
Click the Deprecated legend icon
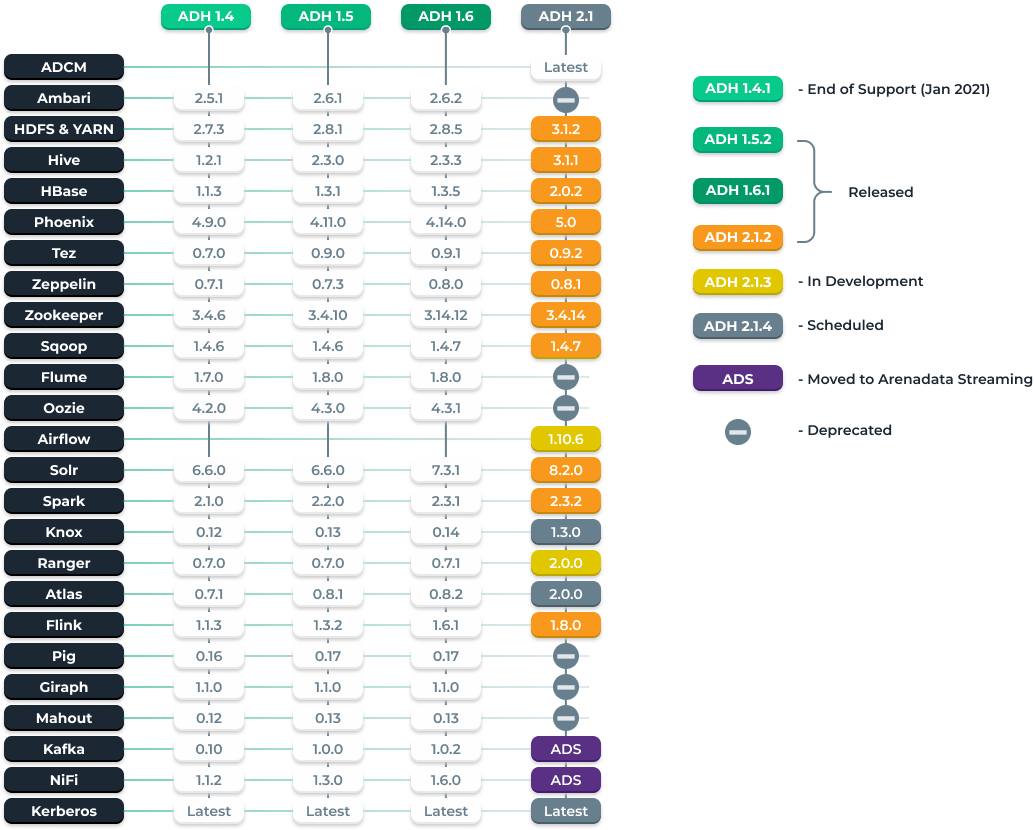point(738,432)
